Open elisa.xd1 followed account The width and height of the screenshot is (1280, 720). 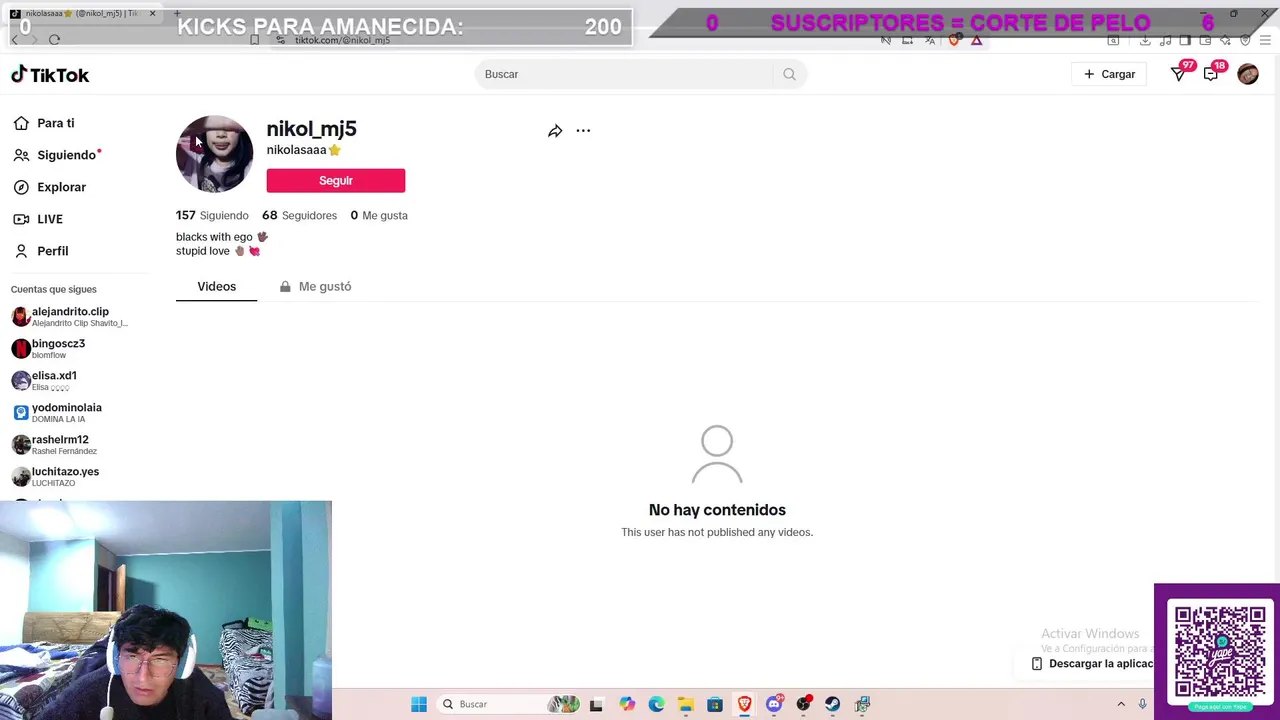click(44, 380)
